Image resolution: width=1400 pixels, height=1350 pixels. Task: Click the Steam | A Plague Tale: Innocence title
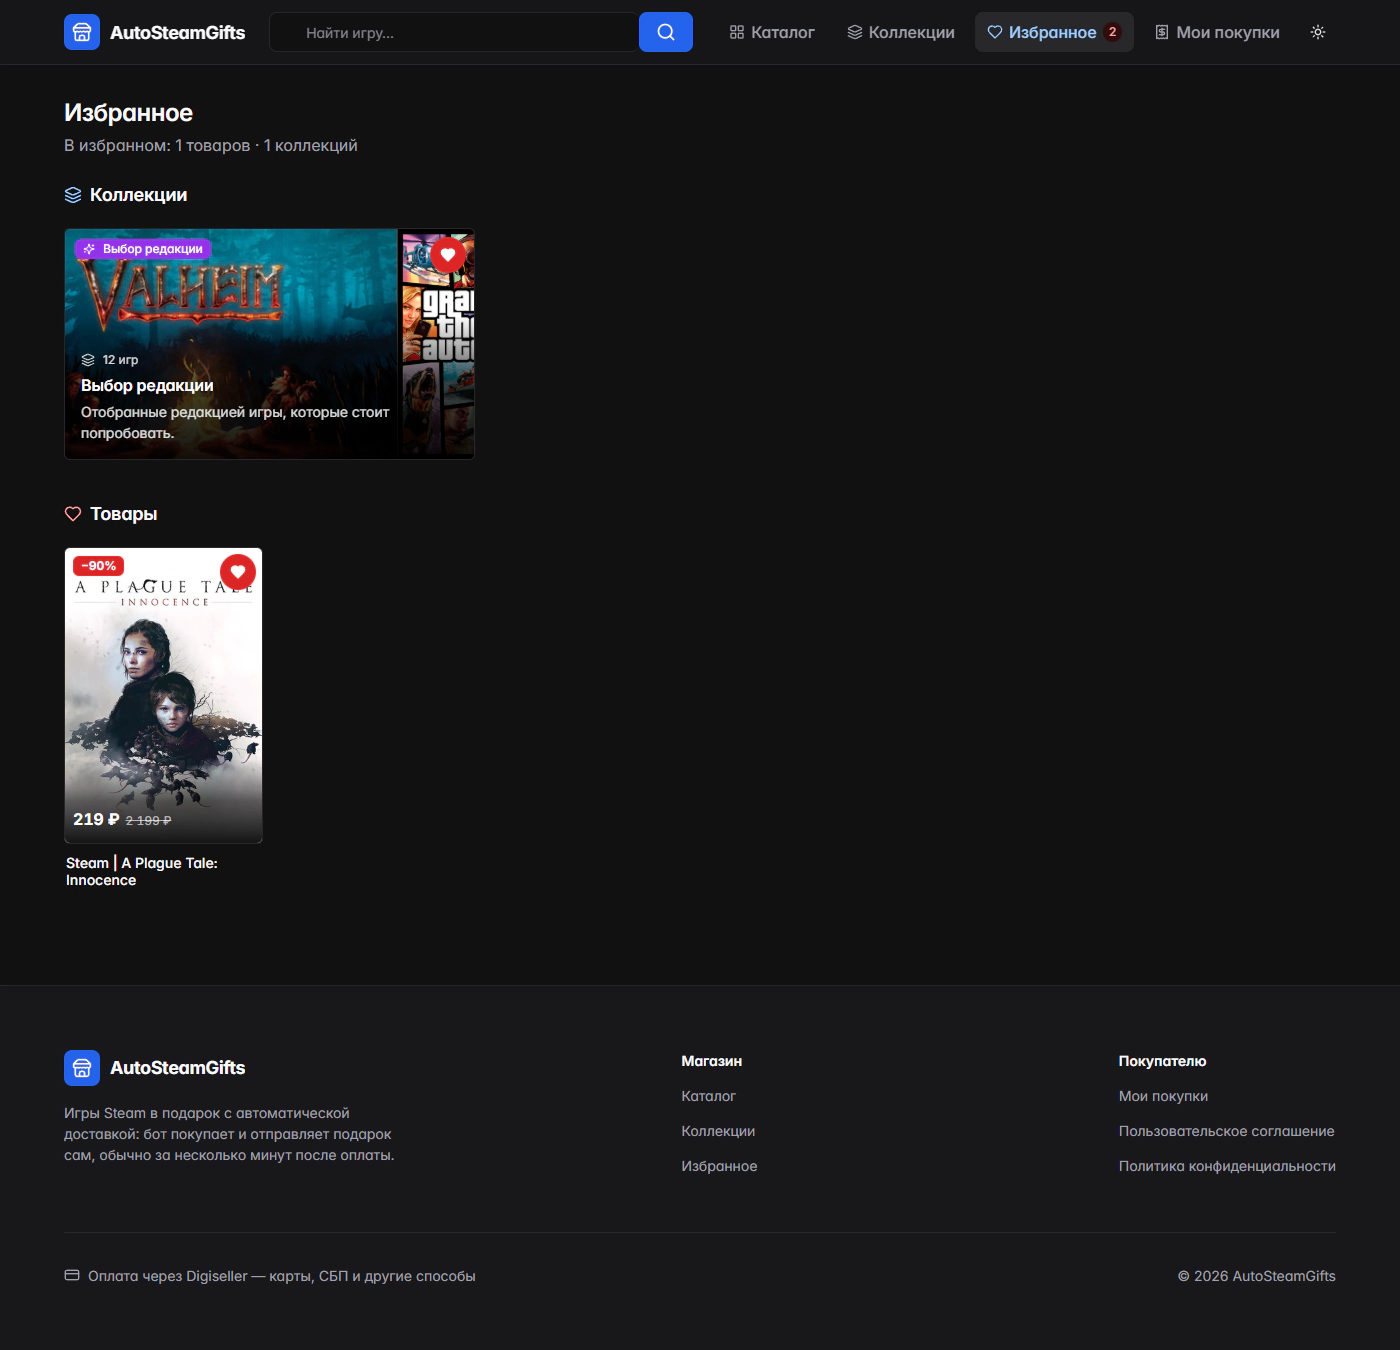(142, 871)
